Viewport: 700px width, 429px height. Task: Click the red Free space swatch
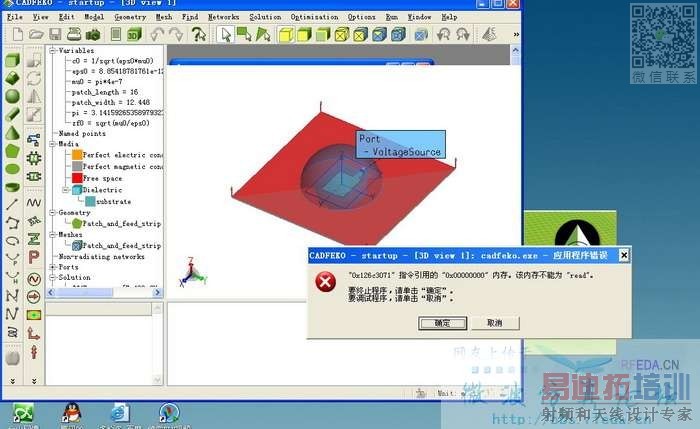click(77, 178)
